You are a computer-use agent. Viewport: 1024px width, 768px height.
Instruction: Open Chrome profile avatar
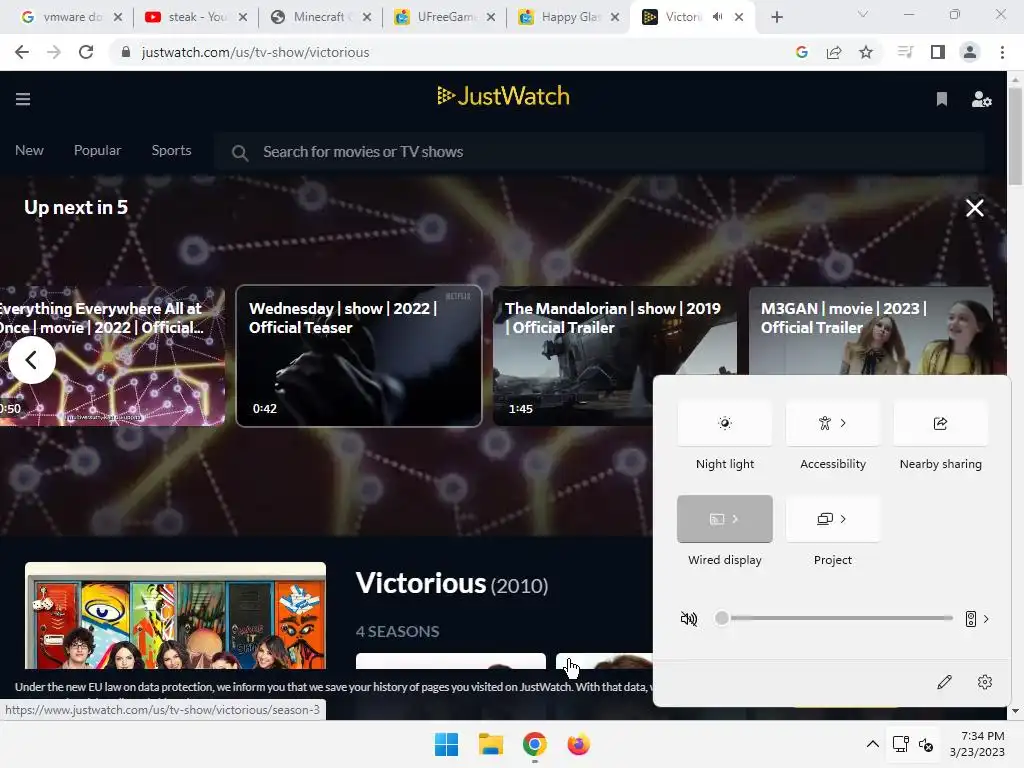(970, 52)
